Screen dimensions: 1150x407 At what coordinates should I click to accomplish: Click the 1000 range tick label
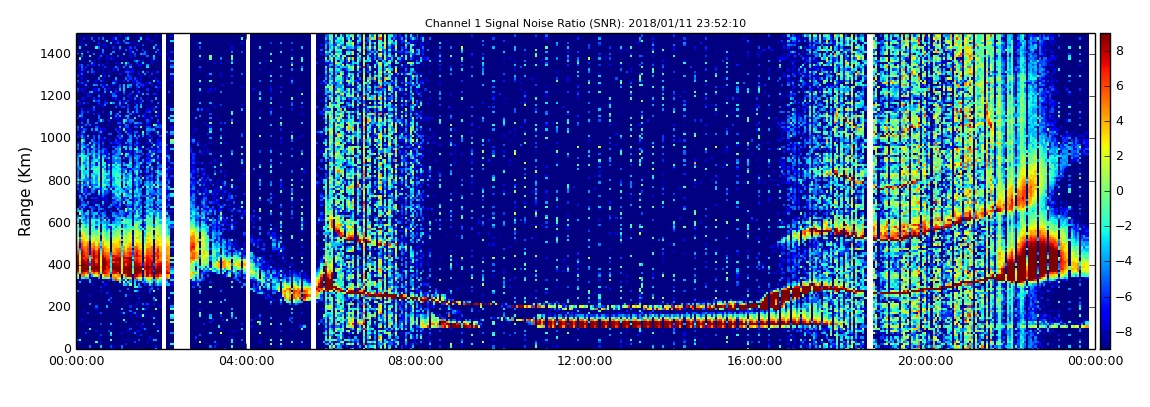pyautogui.click(x=57, y=138)
